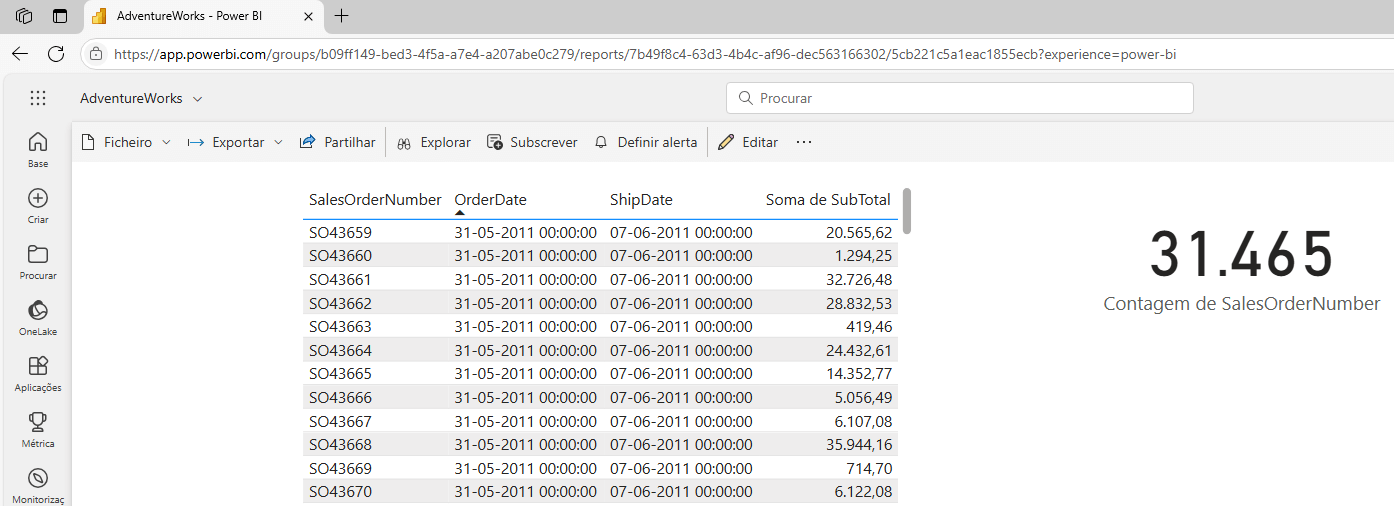Sort by SalesOrderNumber column header

[x=375, y=199]
